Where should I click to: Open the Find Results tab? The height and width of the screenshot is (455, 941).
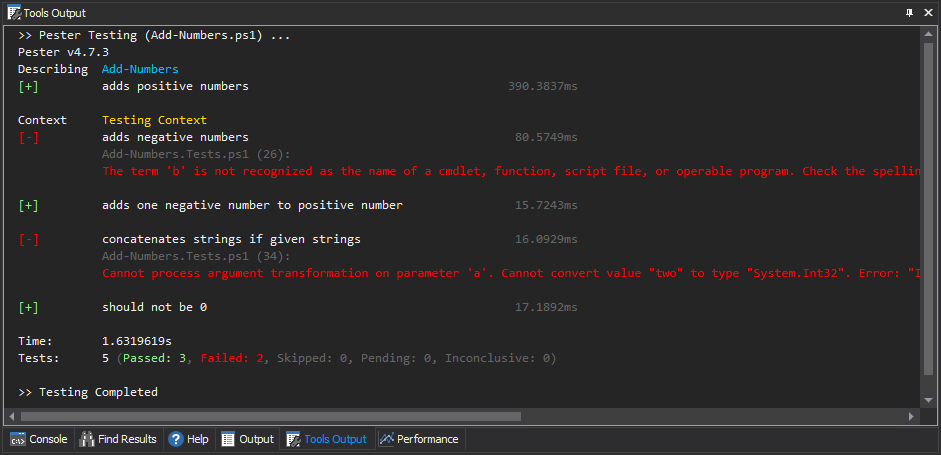pyautogui.click(x=118, y=439)
